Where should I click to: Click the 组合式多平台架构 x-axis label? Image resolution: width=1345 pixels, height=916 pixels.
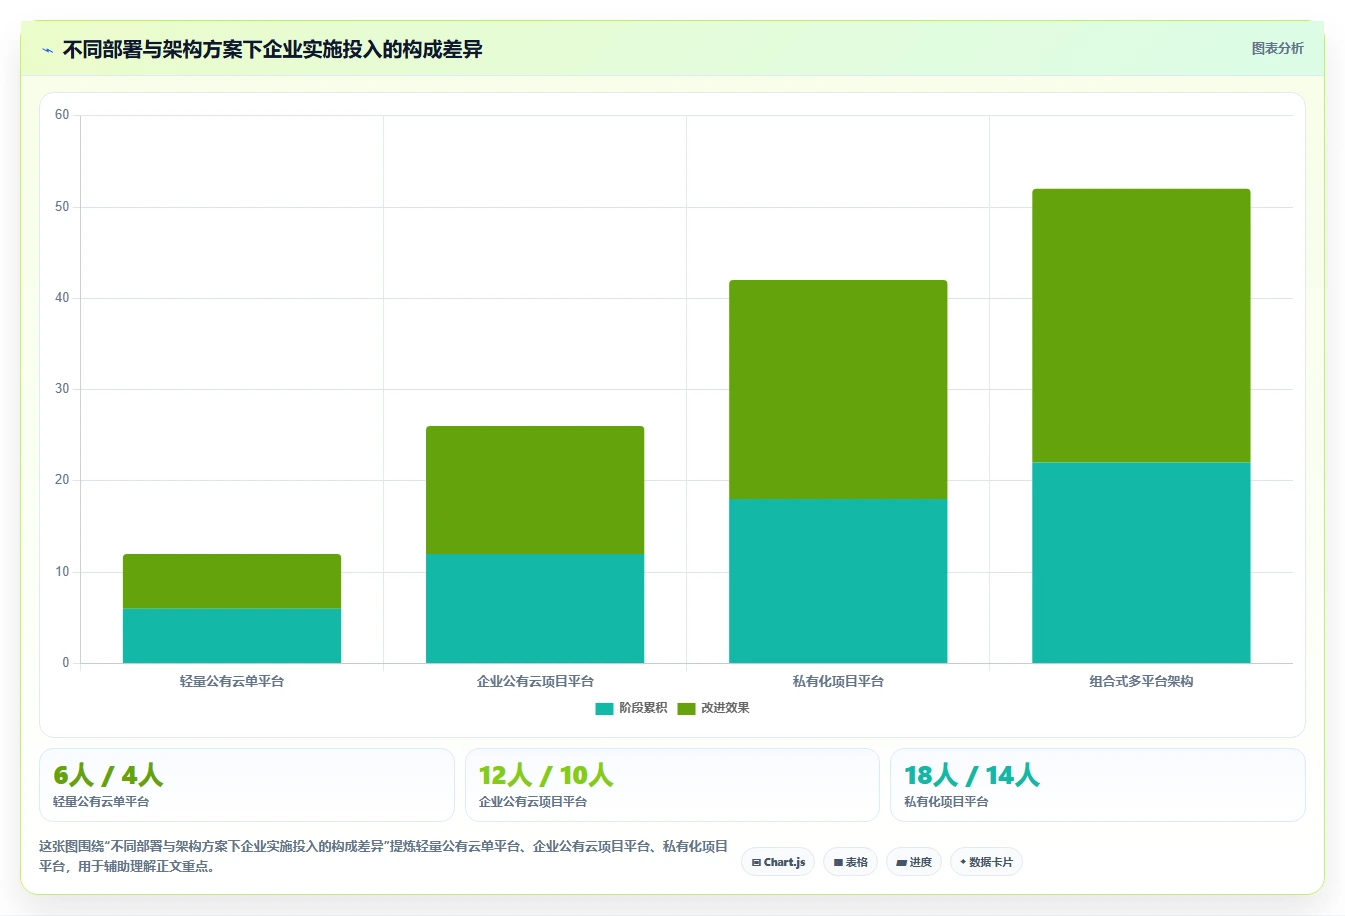click(1141, 681)
